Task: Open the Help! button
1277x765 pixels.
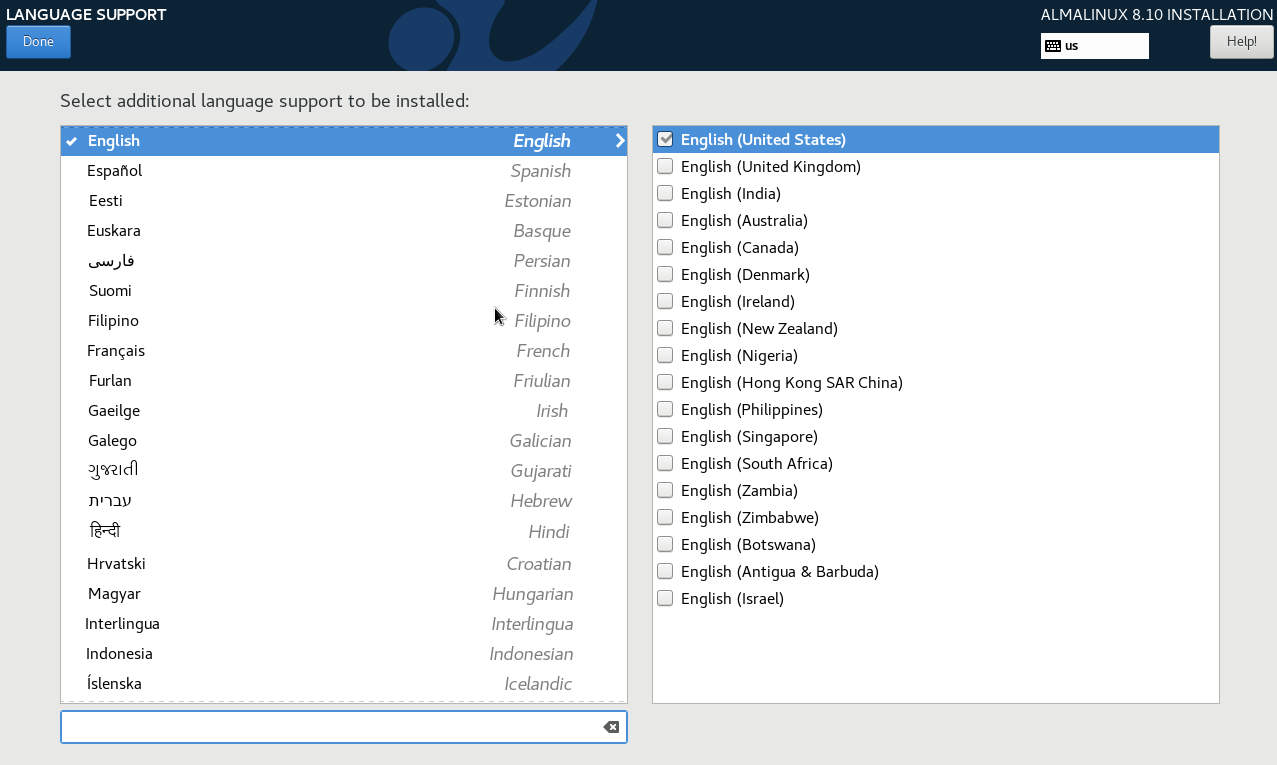Action: pos(1241,42)
